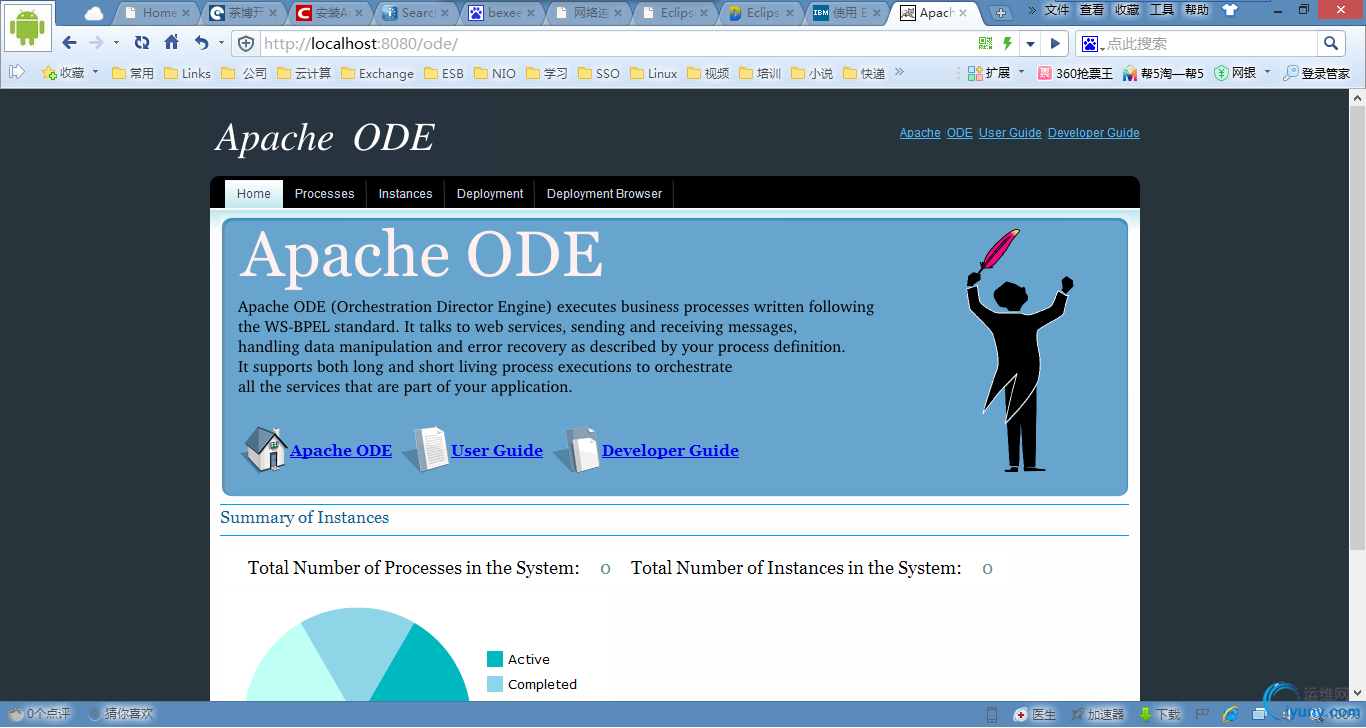Open the Deployment Browser navigation tab
1366x728 pixels.
coord(604,194)
